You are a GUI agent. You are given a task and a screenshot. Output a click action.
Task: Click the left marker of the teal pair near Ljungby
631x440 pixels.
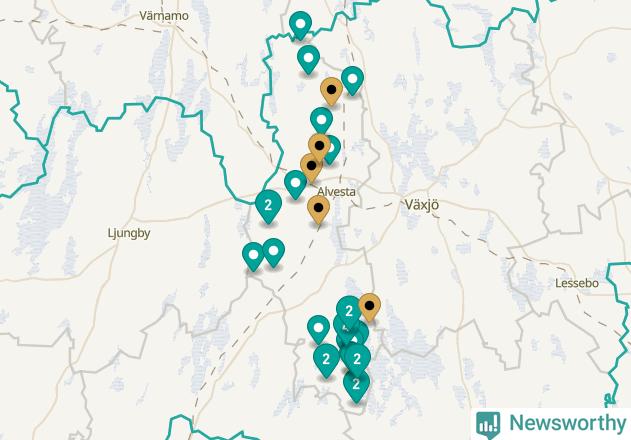point(254,256)
